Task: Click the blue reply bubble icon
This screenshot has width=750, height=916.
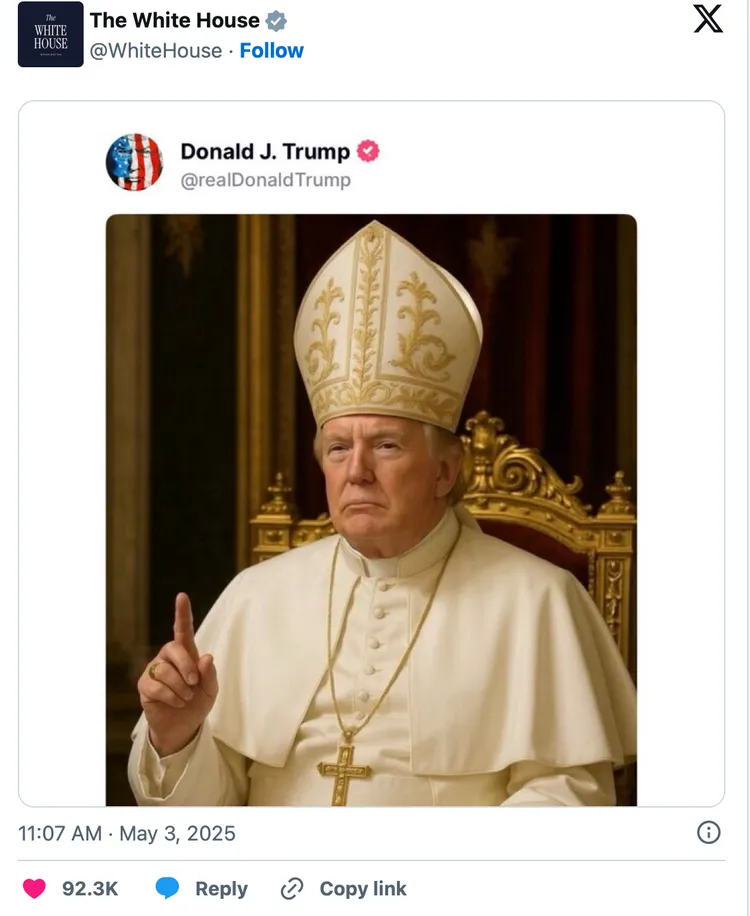Action: pyautogui.click(x=167, y=888)
